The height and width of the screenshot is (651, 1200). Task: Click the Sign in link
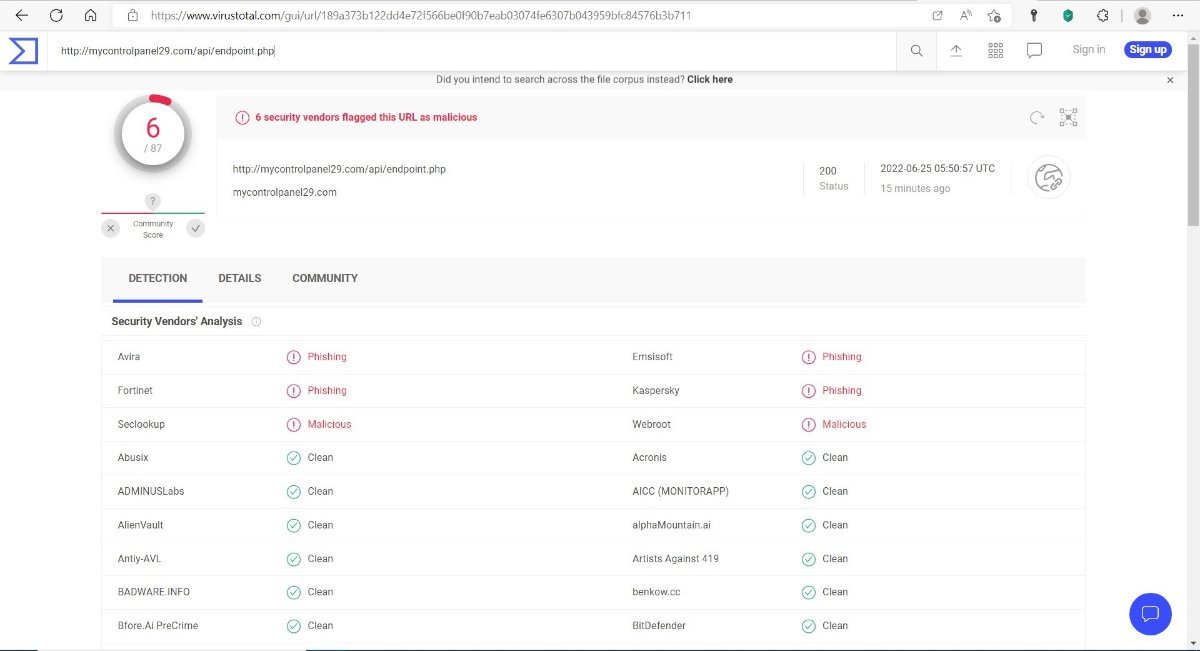1088,50
